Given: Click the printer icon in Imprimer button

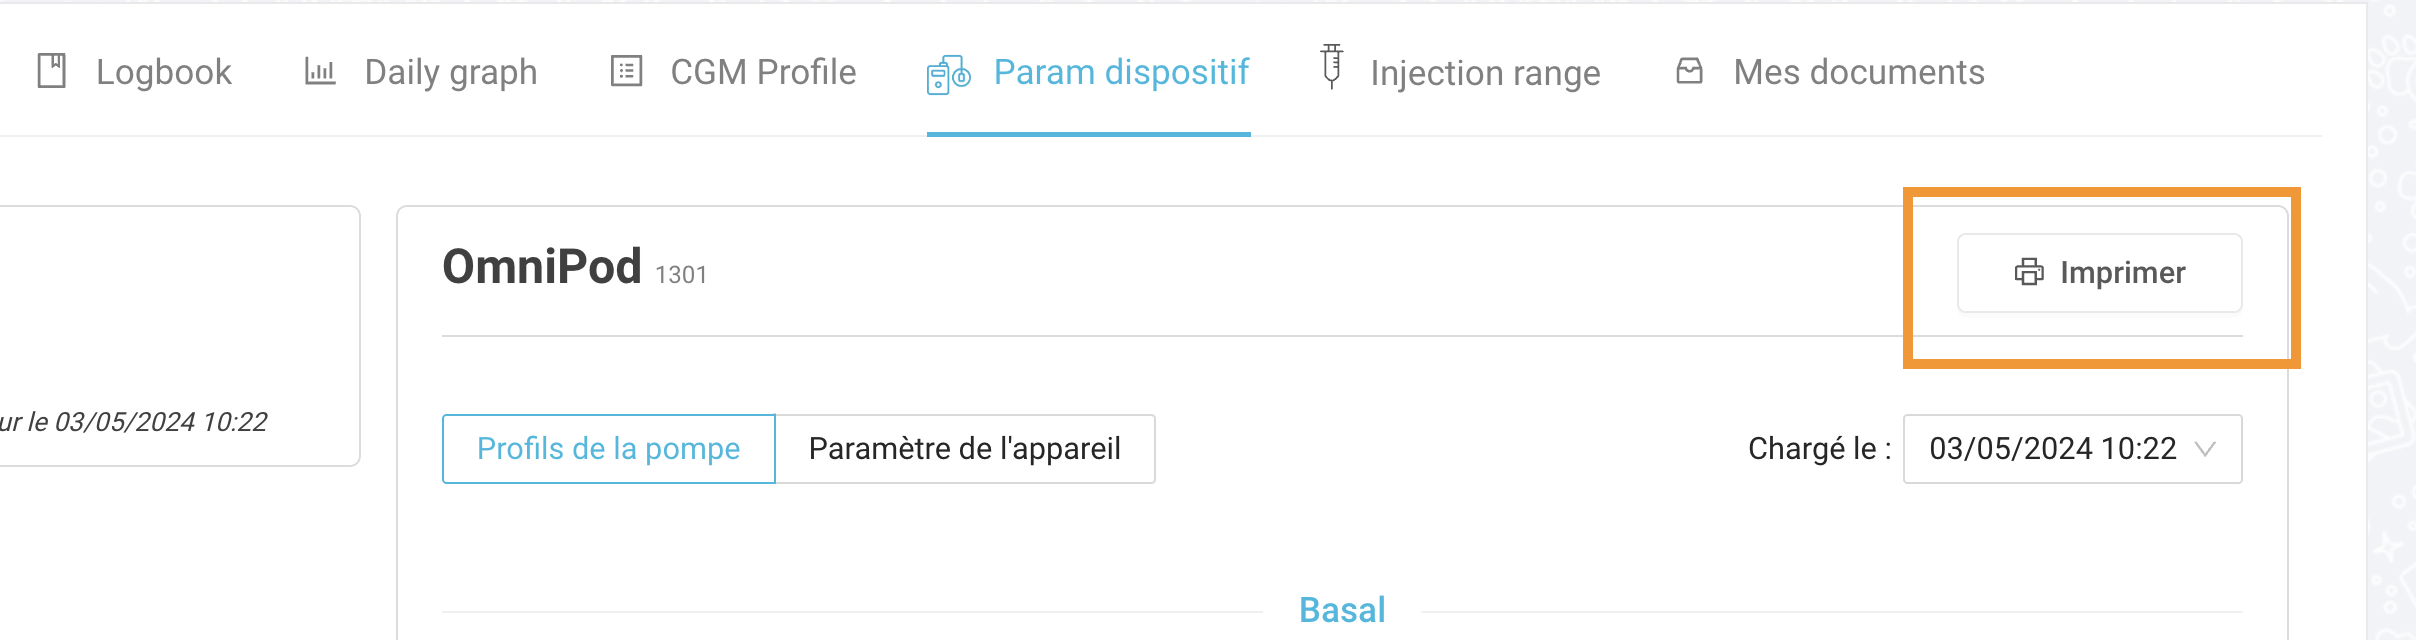Looking at the screenshot, I should point(2029,272).
